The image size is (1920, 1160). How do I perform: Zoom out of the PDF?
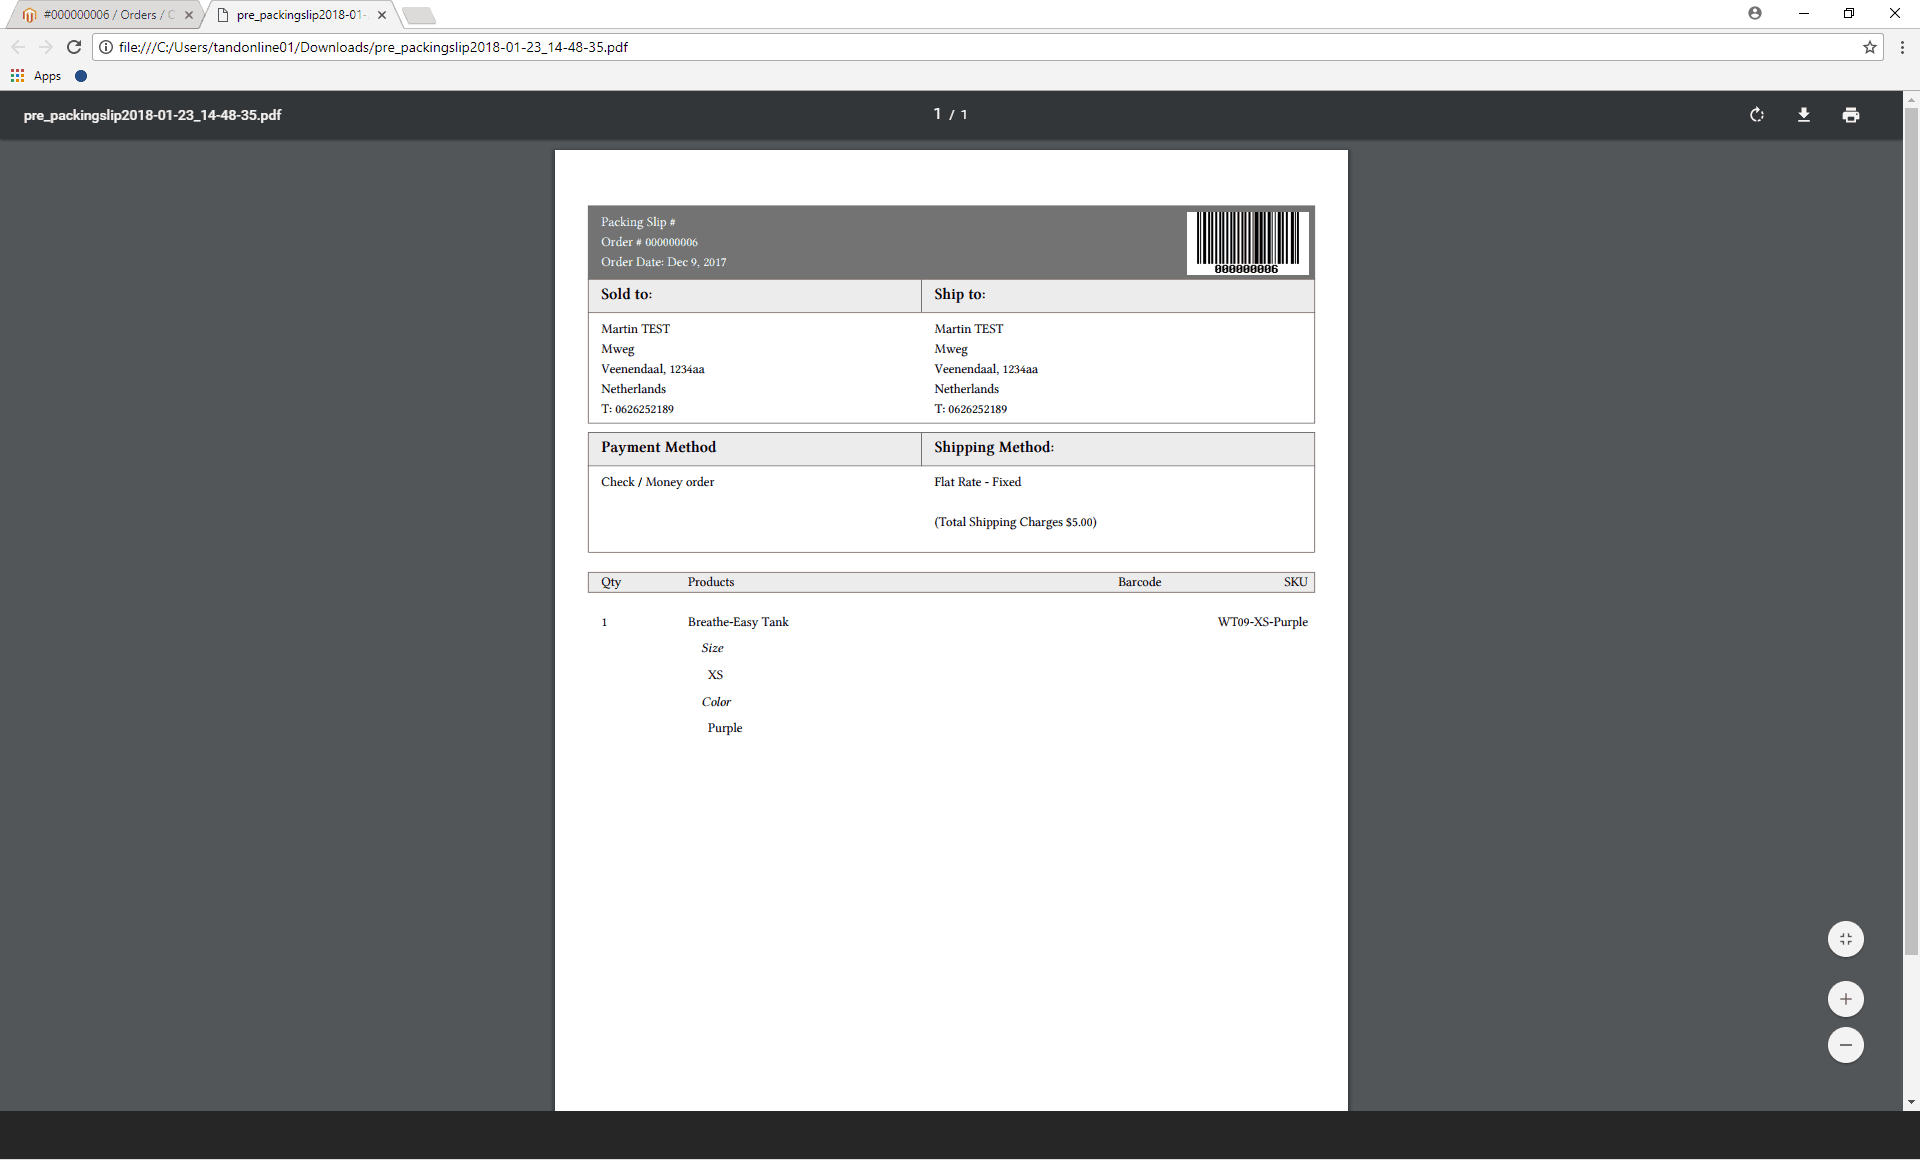tap(1845, 1045)
